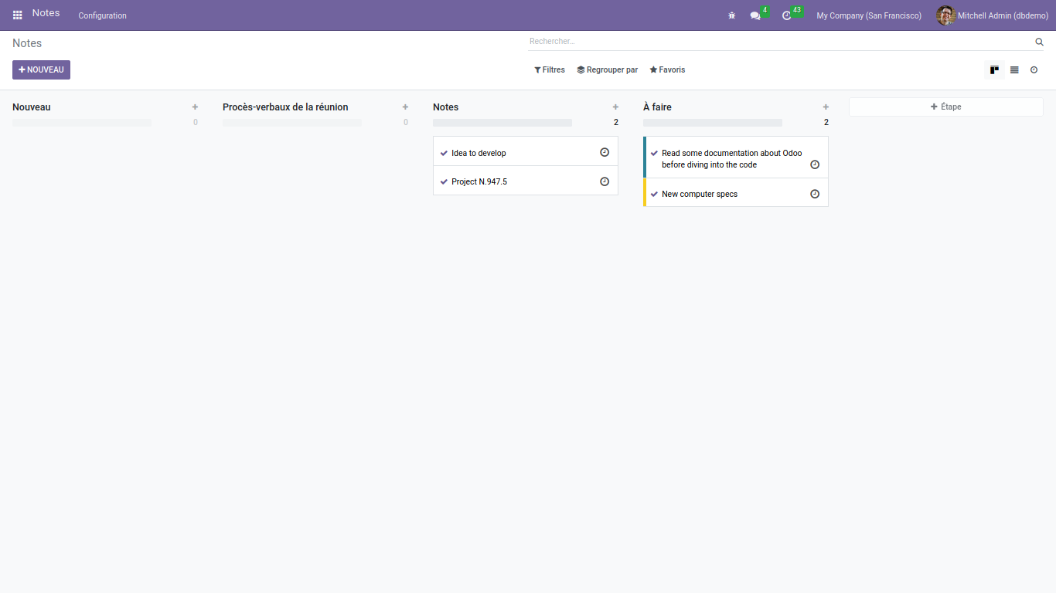Open the Configuration menu
1056x593 pixels.
click(x=102, y=16)
